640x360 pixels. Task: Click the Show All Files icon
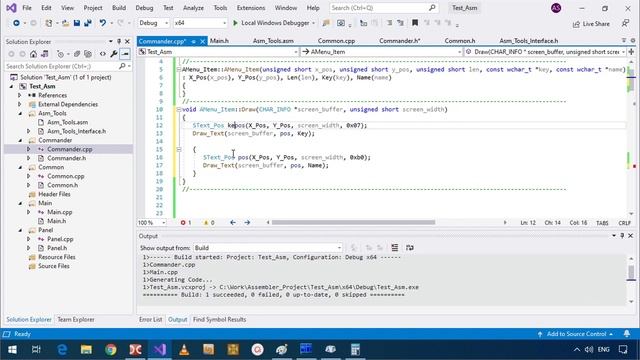88,54
